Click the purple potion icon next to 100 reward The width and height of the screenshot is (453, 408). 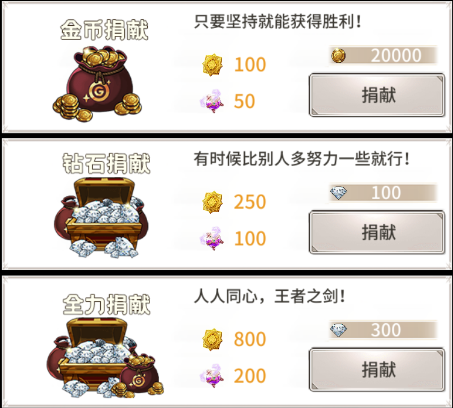pos(212,238)
